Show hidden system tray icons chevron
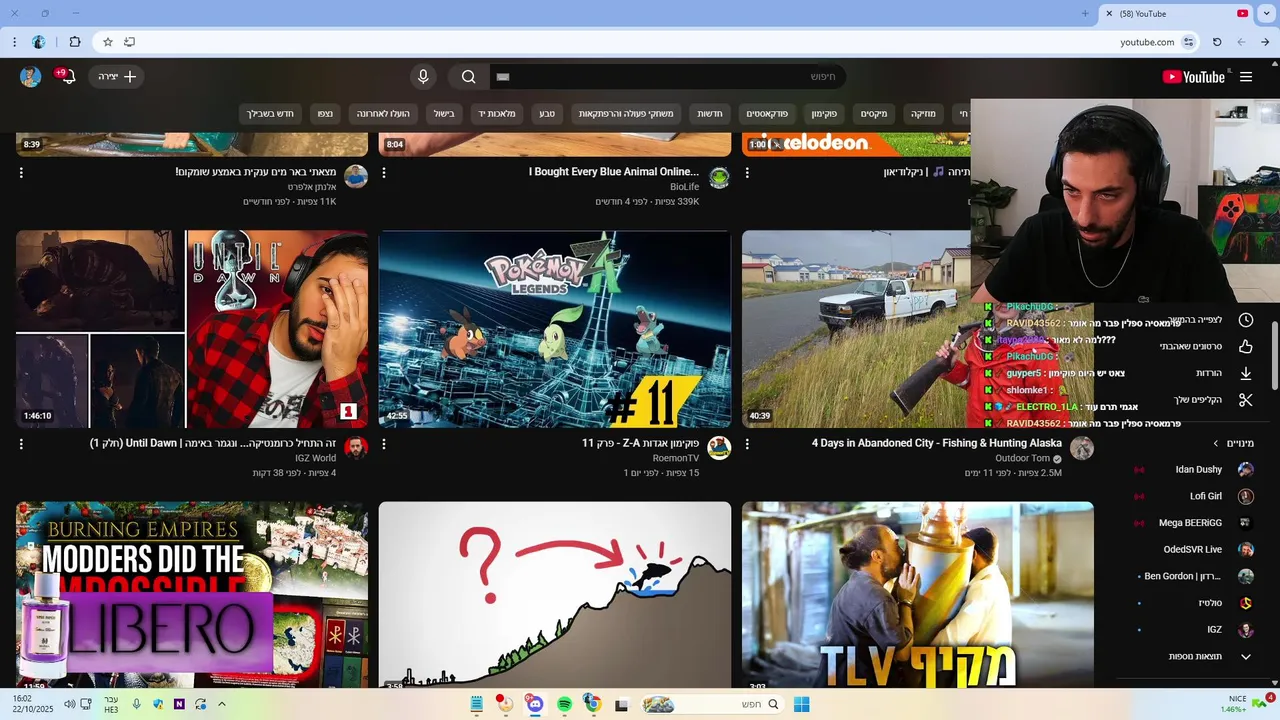Viewport: 1280px width, 720px height. (221, 704)
